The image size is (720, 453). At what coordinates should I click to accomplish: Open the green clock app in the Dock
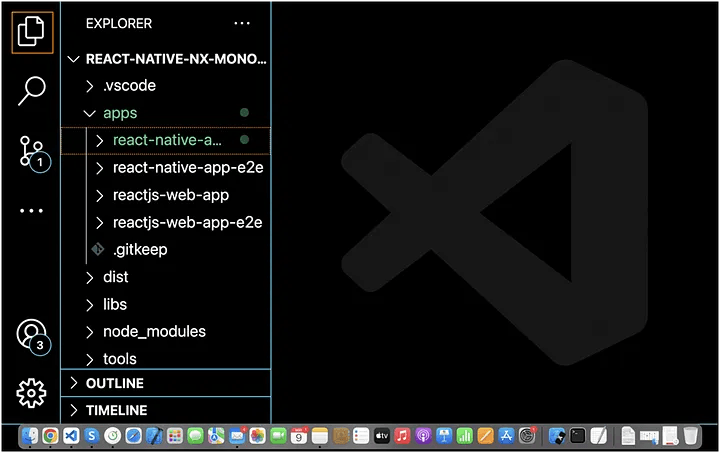pos(112,436)
